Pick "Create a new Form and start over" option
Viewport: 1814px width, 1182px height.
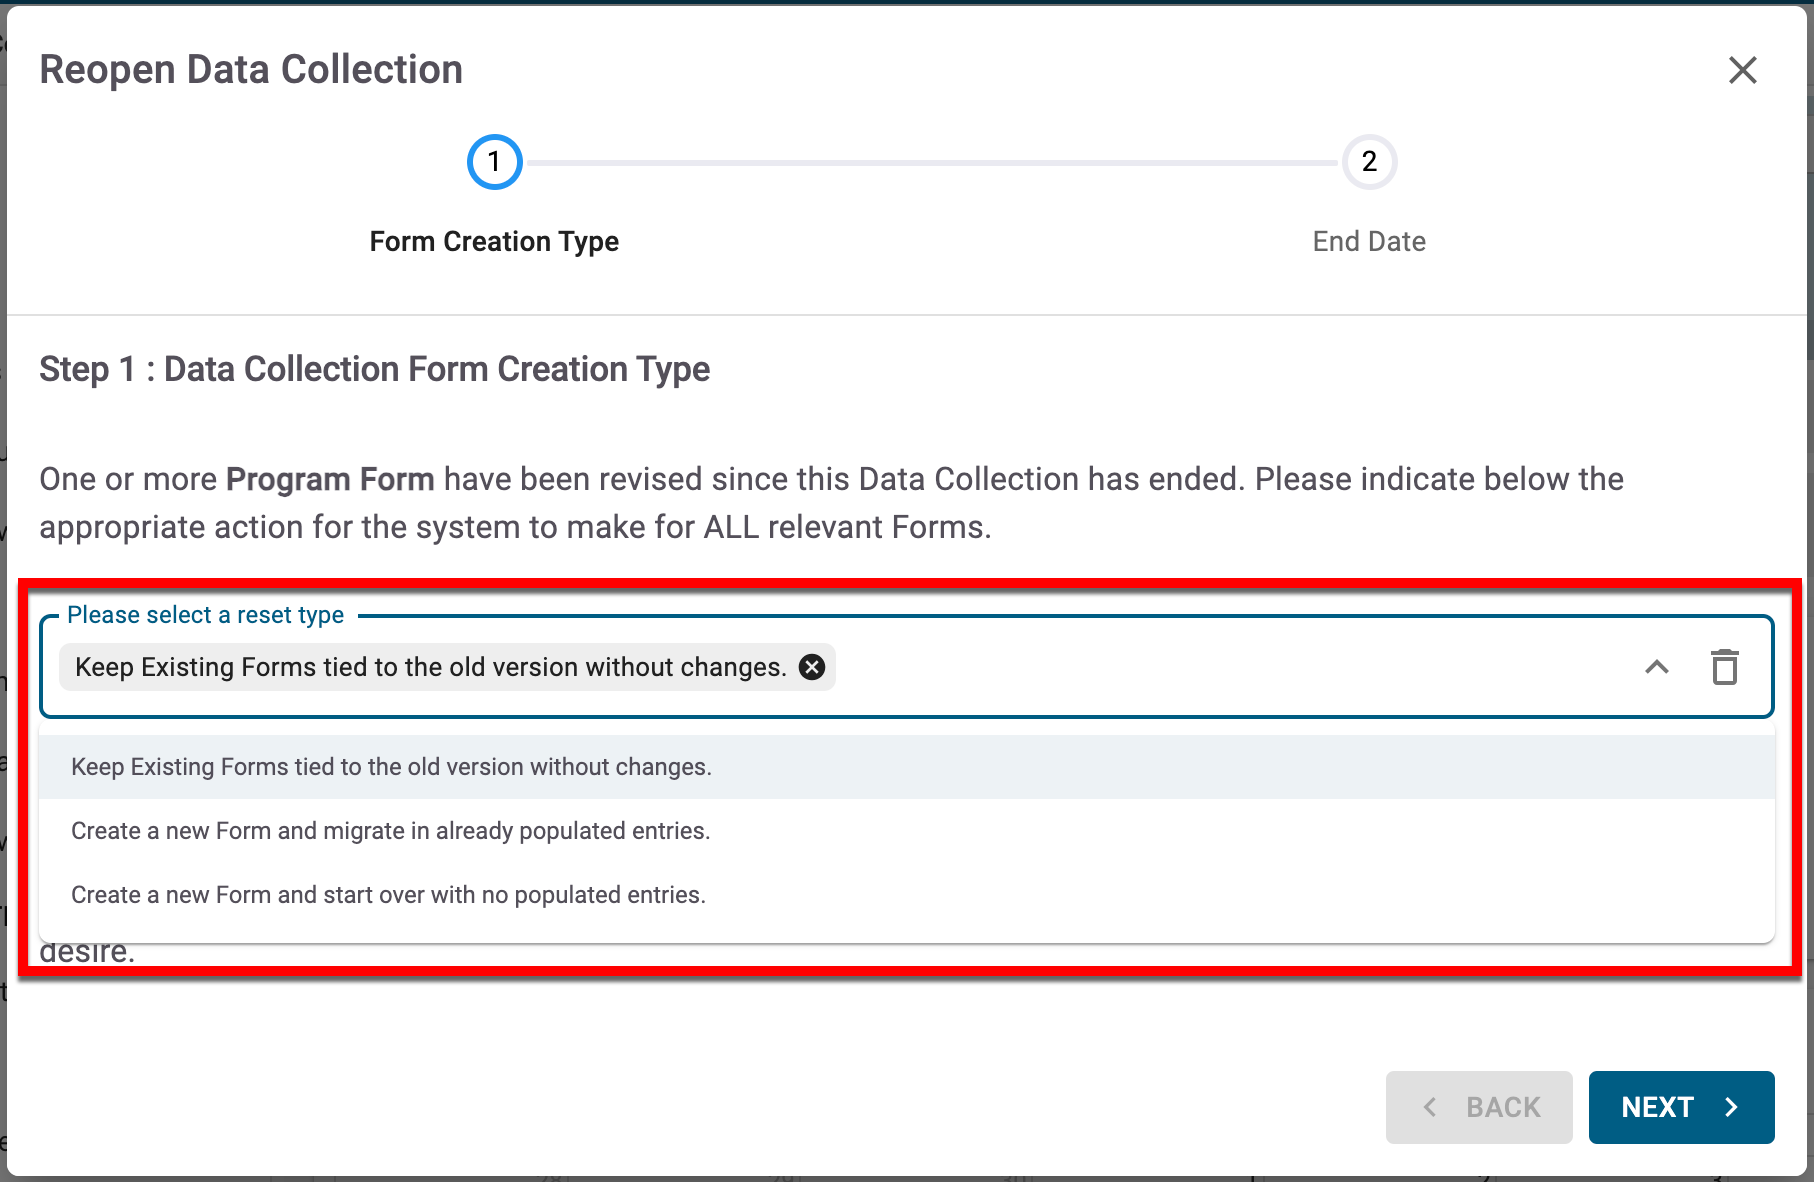pos(388,895)
